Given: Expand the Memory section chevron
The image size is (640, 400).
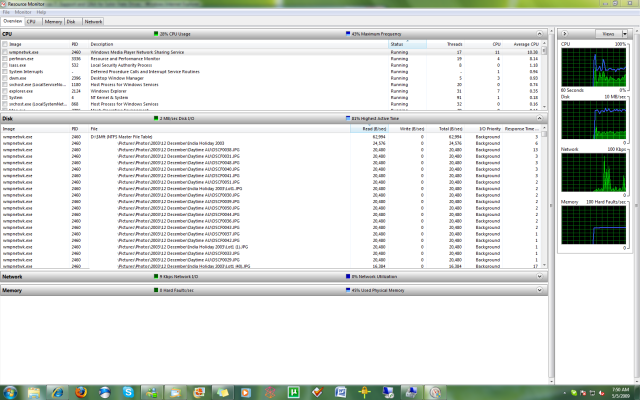Looking at the screenshot, I should [539, 290].
